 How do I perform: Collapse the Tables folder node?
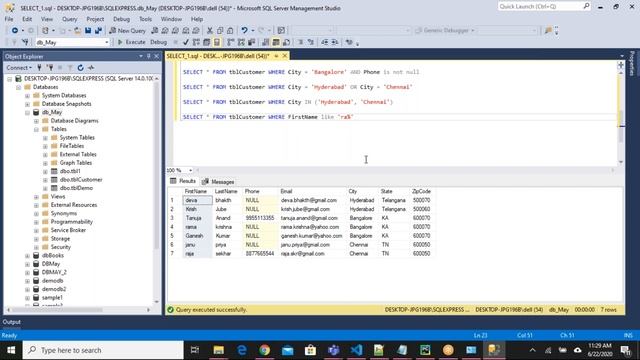36,129
